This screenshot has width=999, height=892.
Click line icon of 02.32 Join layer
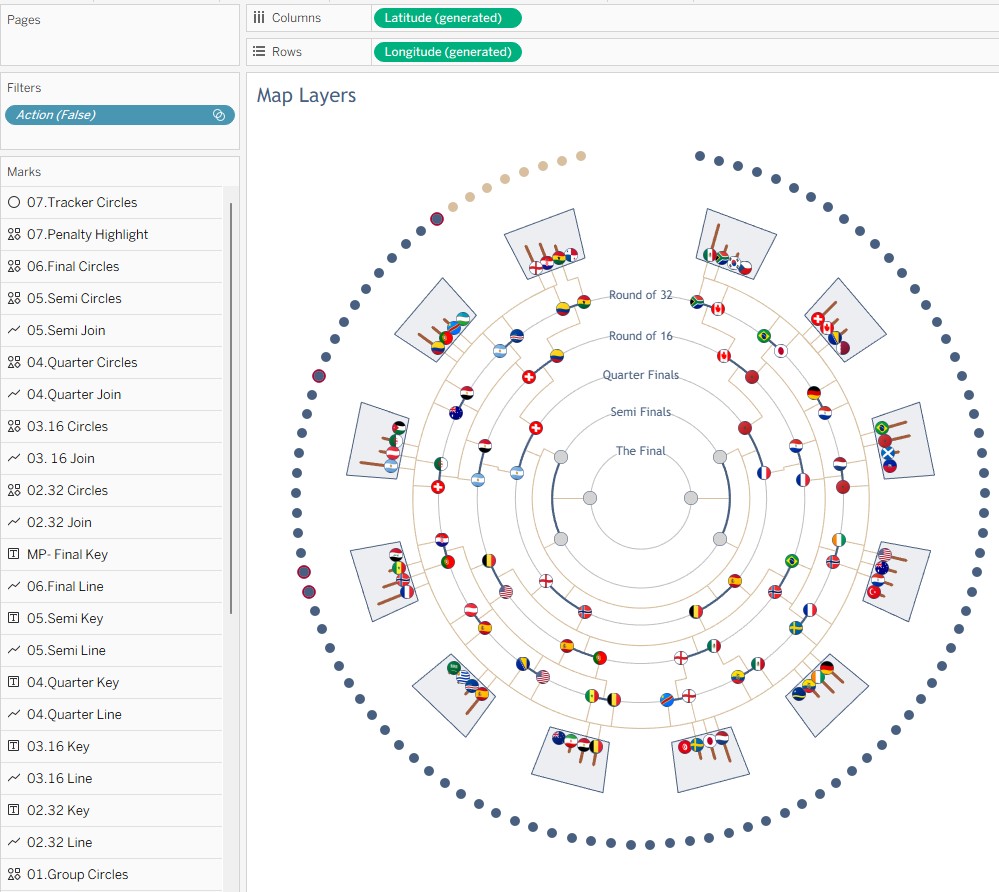point(14,522)
